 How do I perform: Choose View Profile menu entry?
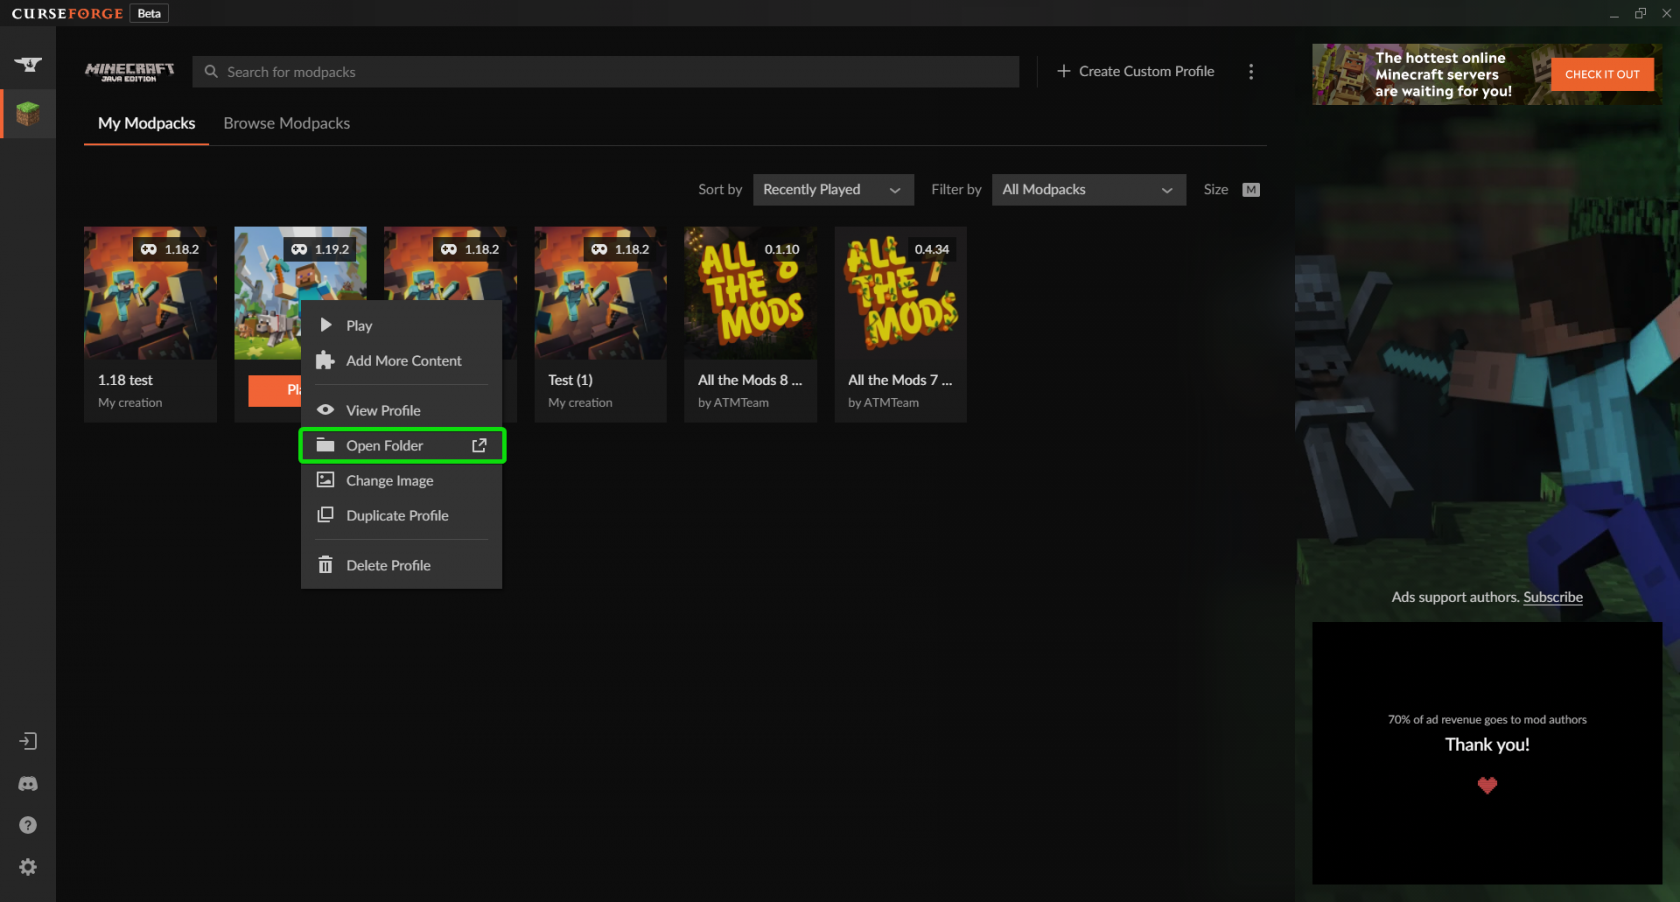tap(401, 410)
